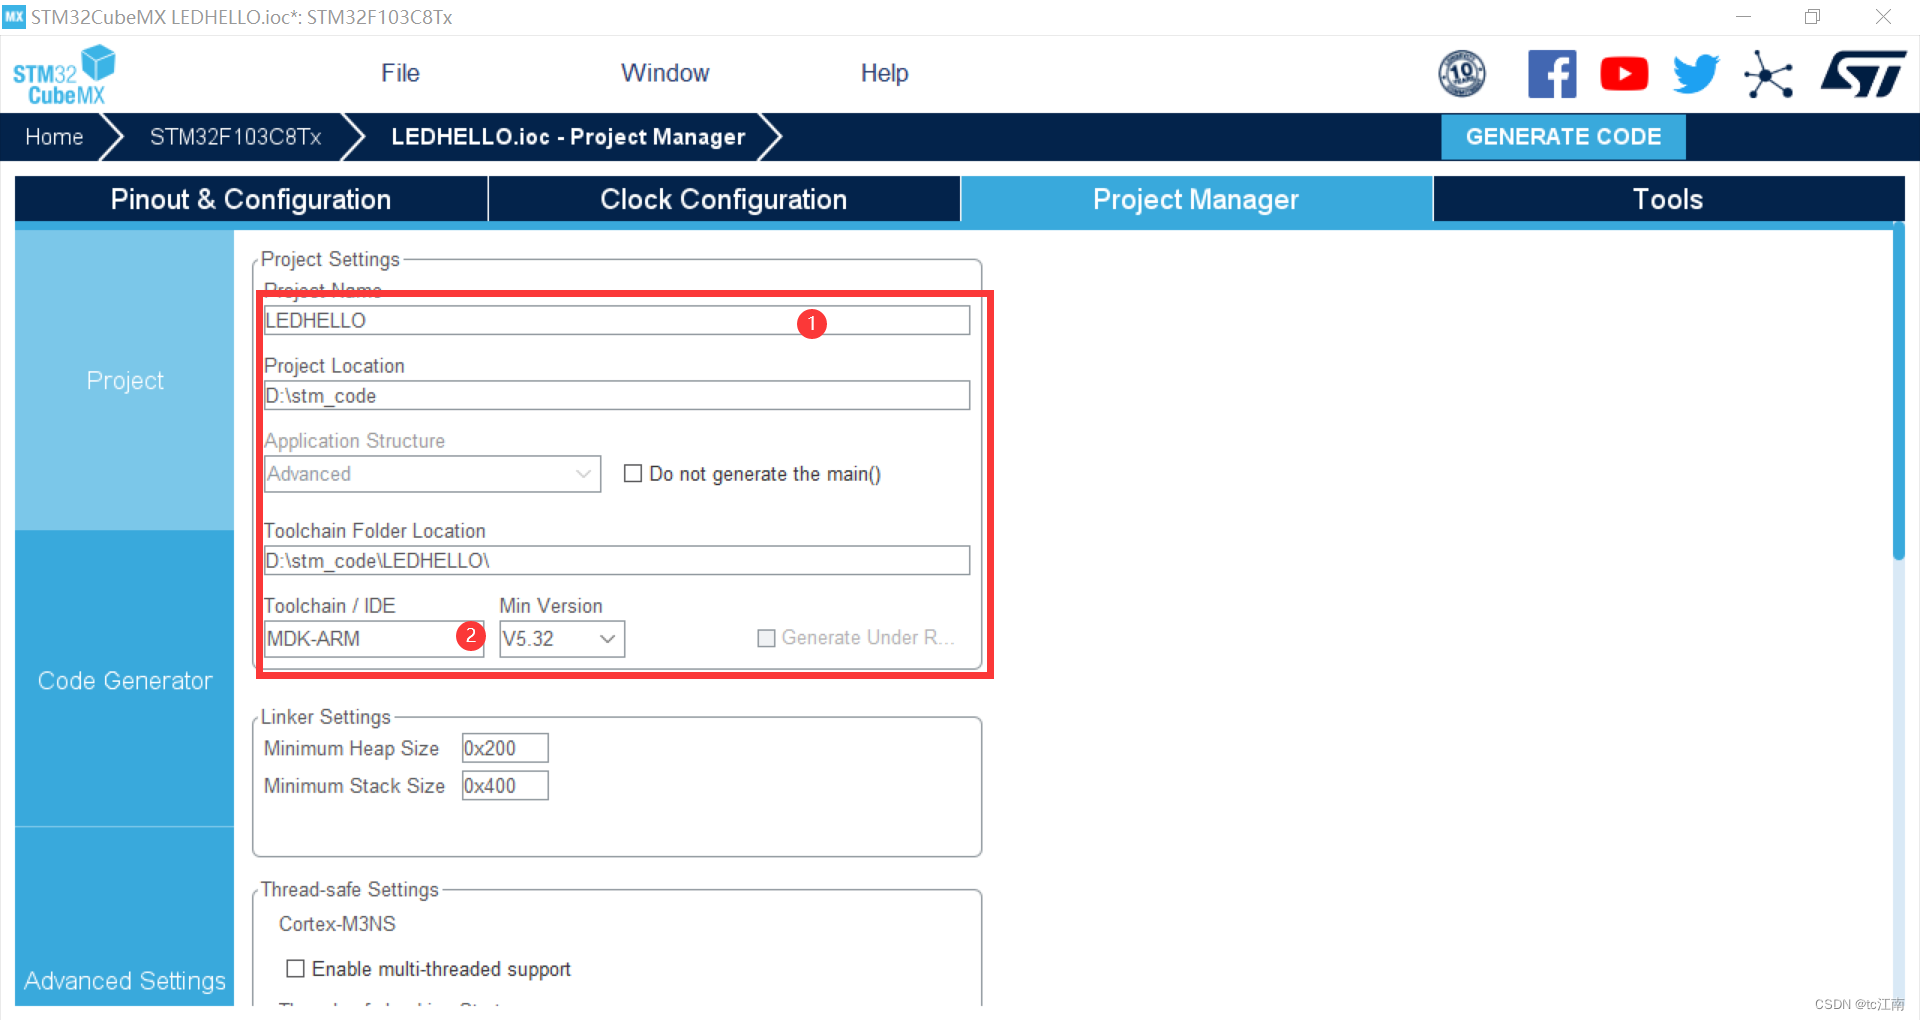The width and height of the screenshot is (1920, 1020).
Task: Switch to Clock Configuration tab
Action: point(724,199)
